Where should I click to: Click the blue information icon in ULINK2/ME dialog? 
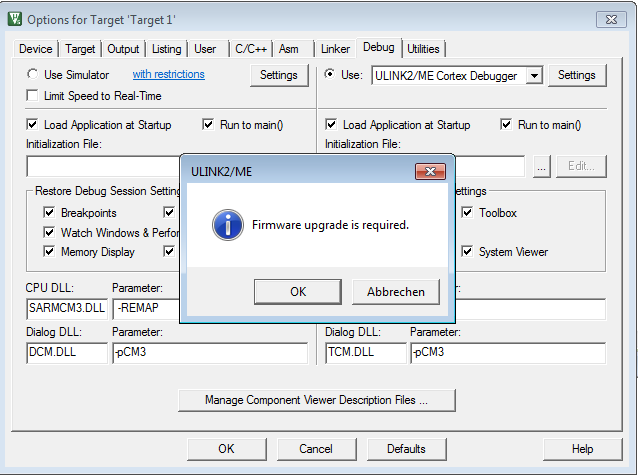227,225
